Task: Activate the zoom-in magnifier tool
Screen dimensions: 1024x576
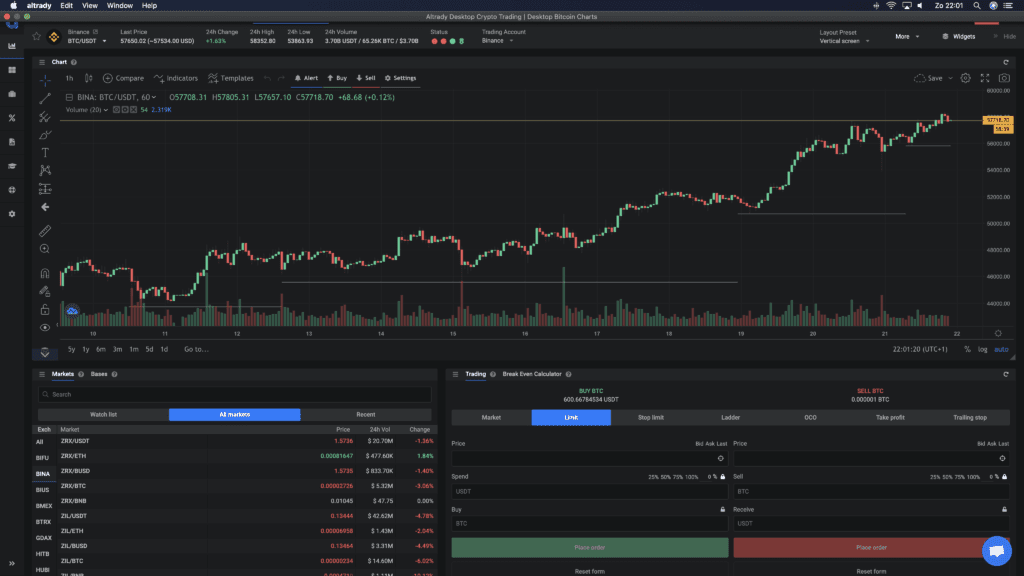Action: pos(45,249)
